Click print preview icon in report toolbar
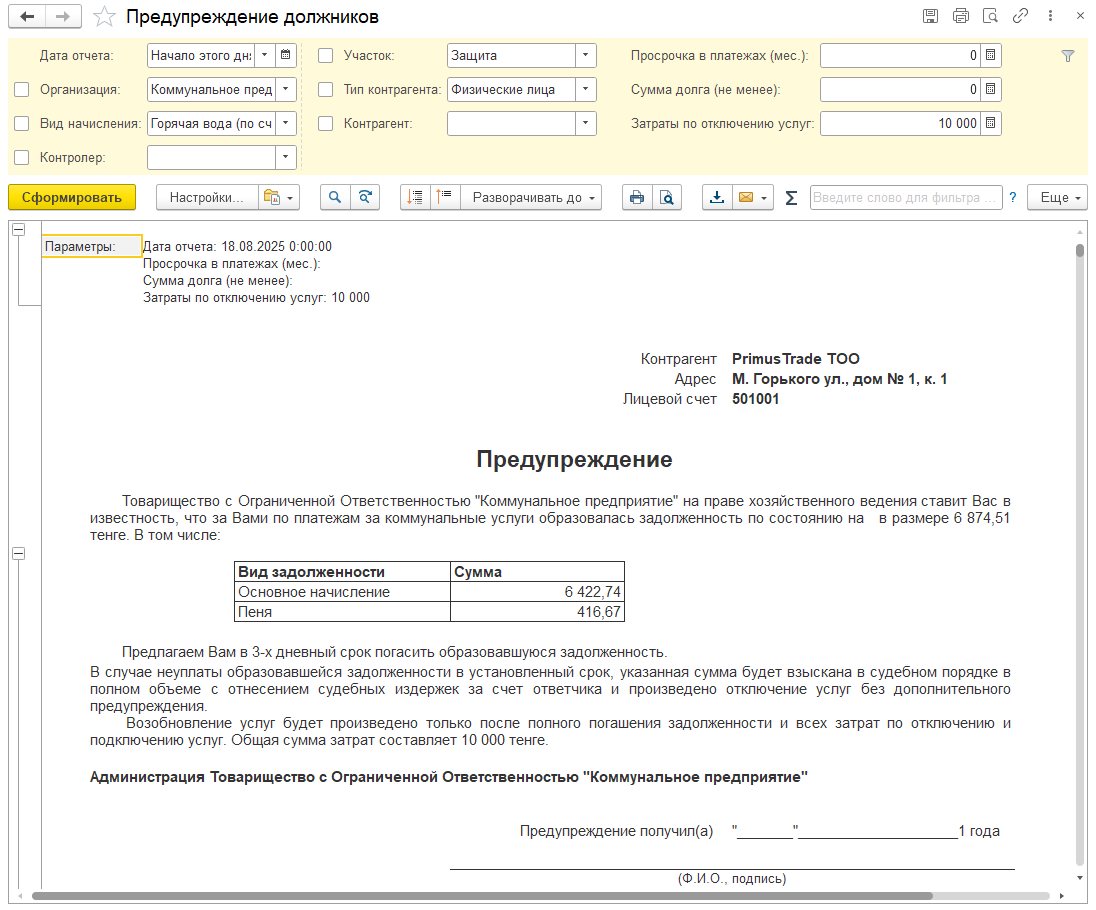Image resolution: width=1096 pixels, height=910 pixels. pos(666,198)
